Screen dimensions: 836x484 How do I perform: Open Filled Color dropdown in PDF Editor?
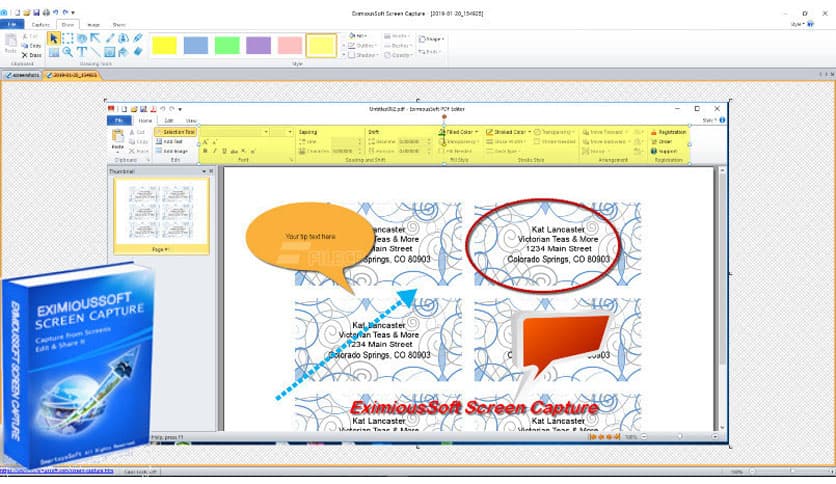click(x=458, y=132)
